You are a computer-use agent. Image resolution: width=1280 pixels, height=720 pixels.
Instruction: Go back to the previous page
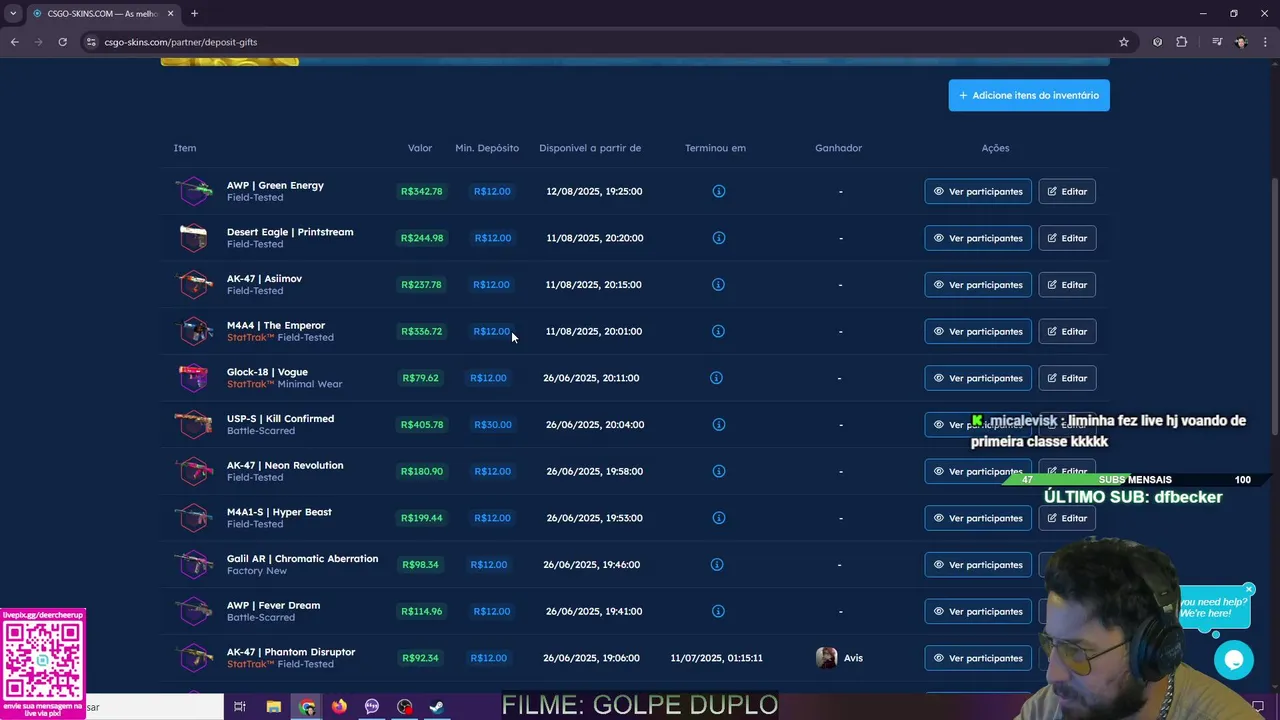[14, 42]
